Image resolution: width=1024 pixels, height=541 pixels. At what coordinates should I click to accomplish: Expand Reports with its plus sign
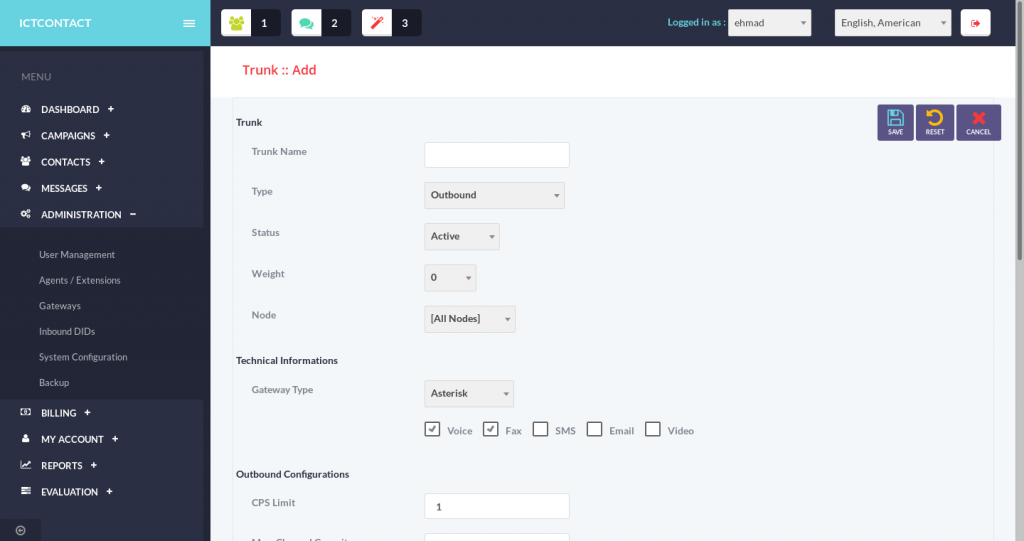pos(93,465)
